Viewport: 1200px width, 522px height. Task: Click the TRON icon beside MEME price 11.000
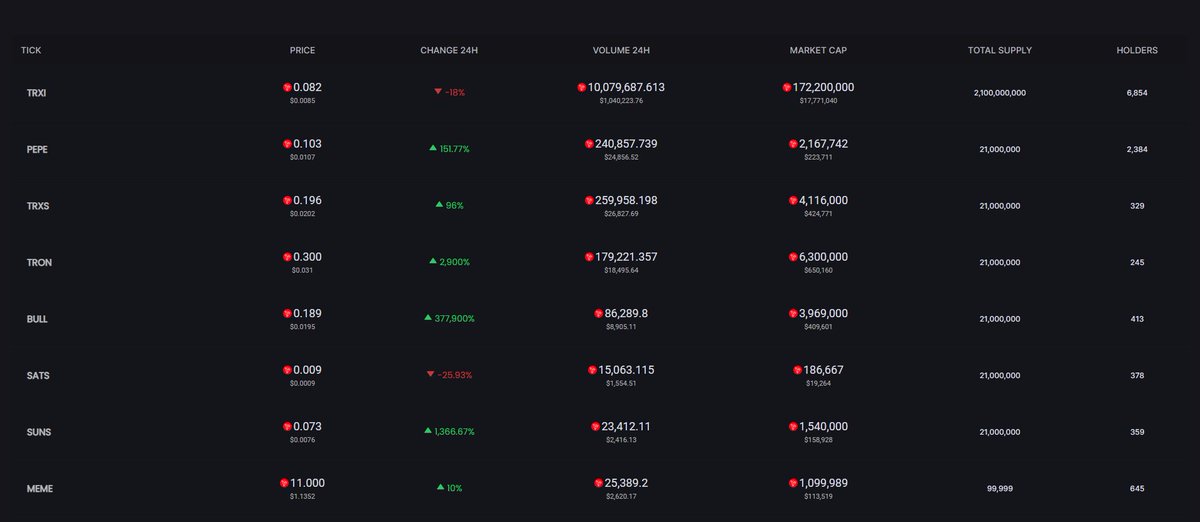tap(284, 483)
